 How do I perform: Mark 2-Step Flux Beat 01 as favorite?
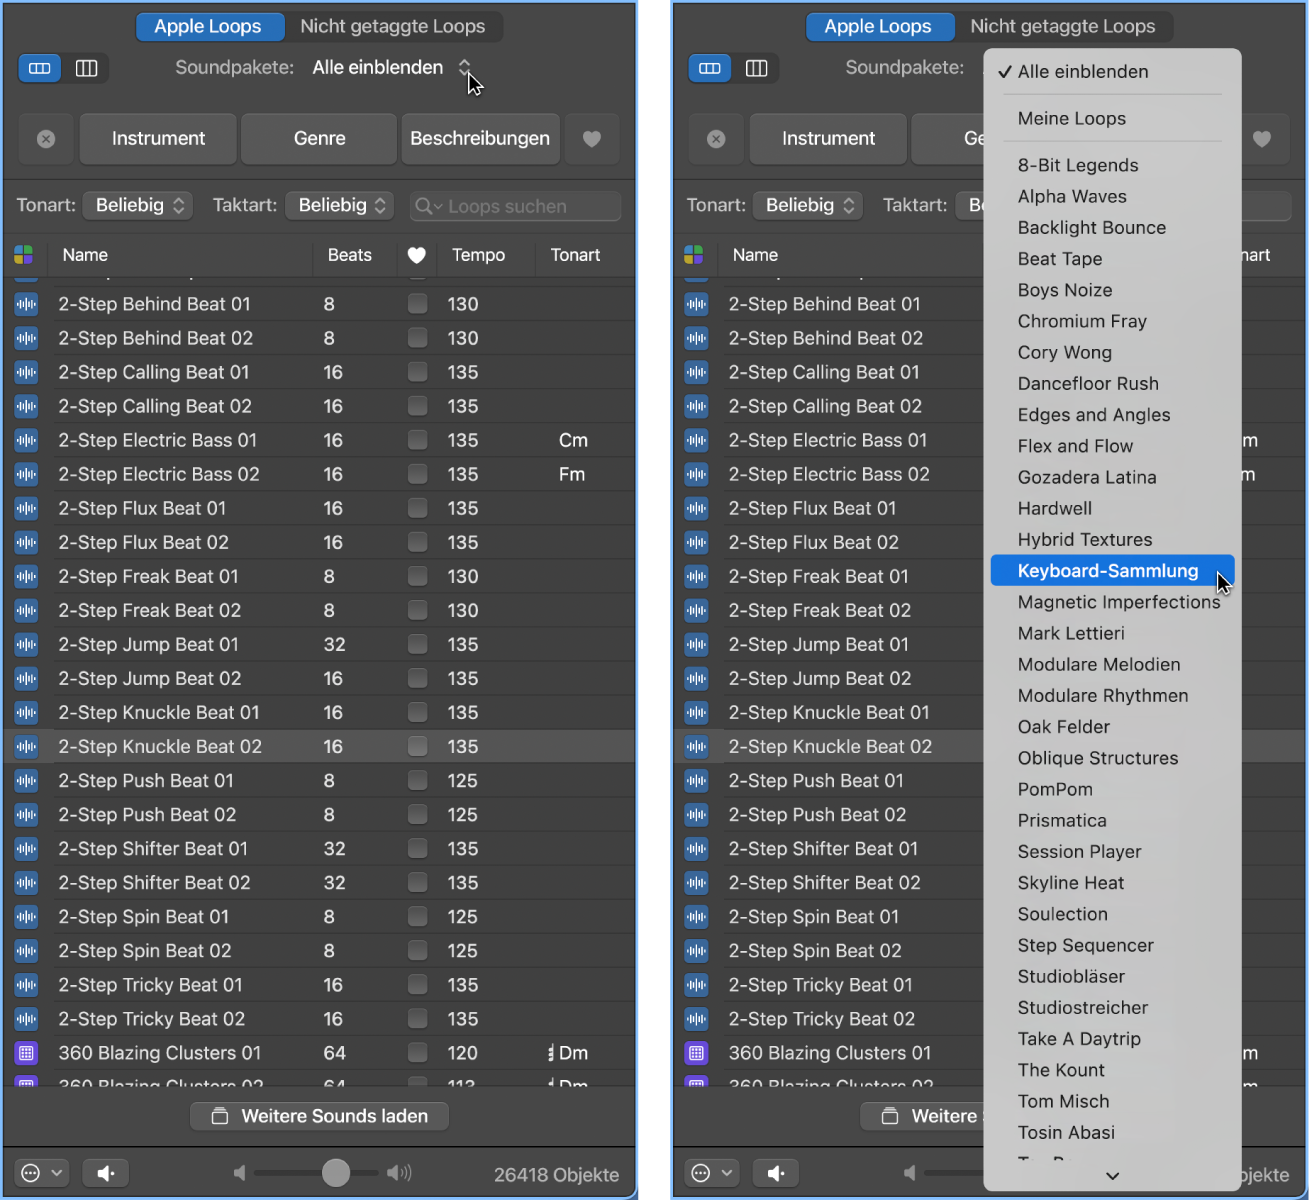point(417,508)
